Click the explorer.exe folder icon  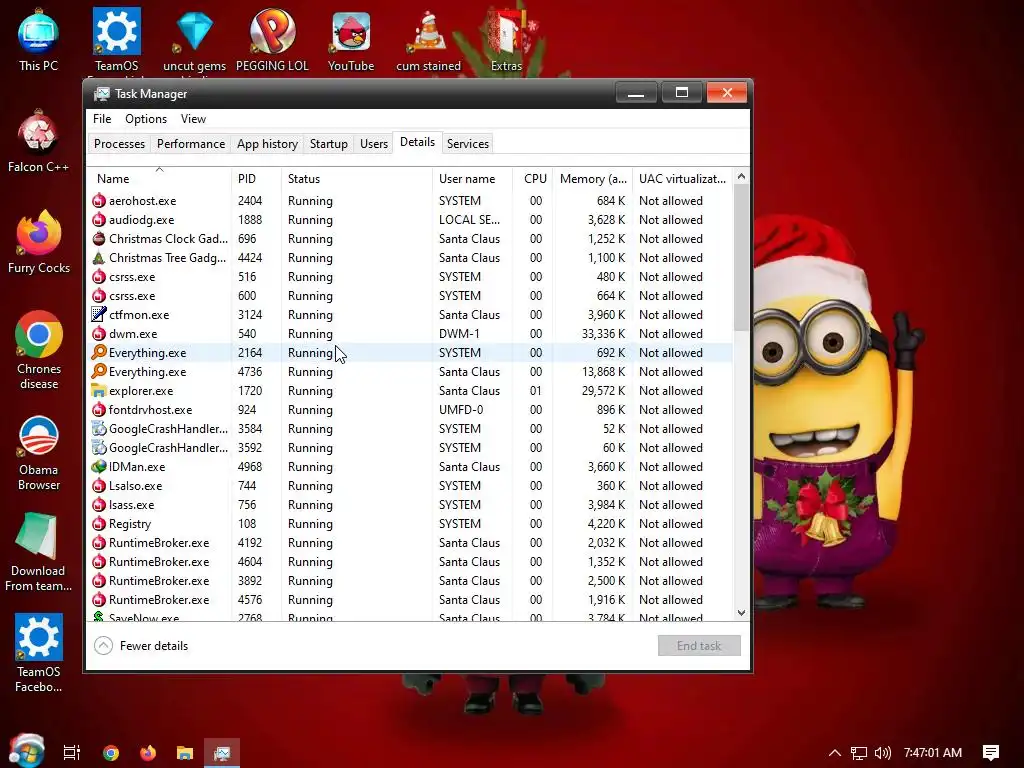click(x=99, y=391)
